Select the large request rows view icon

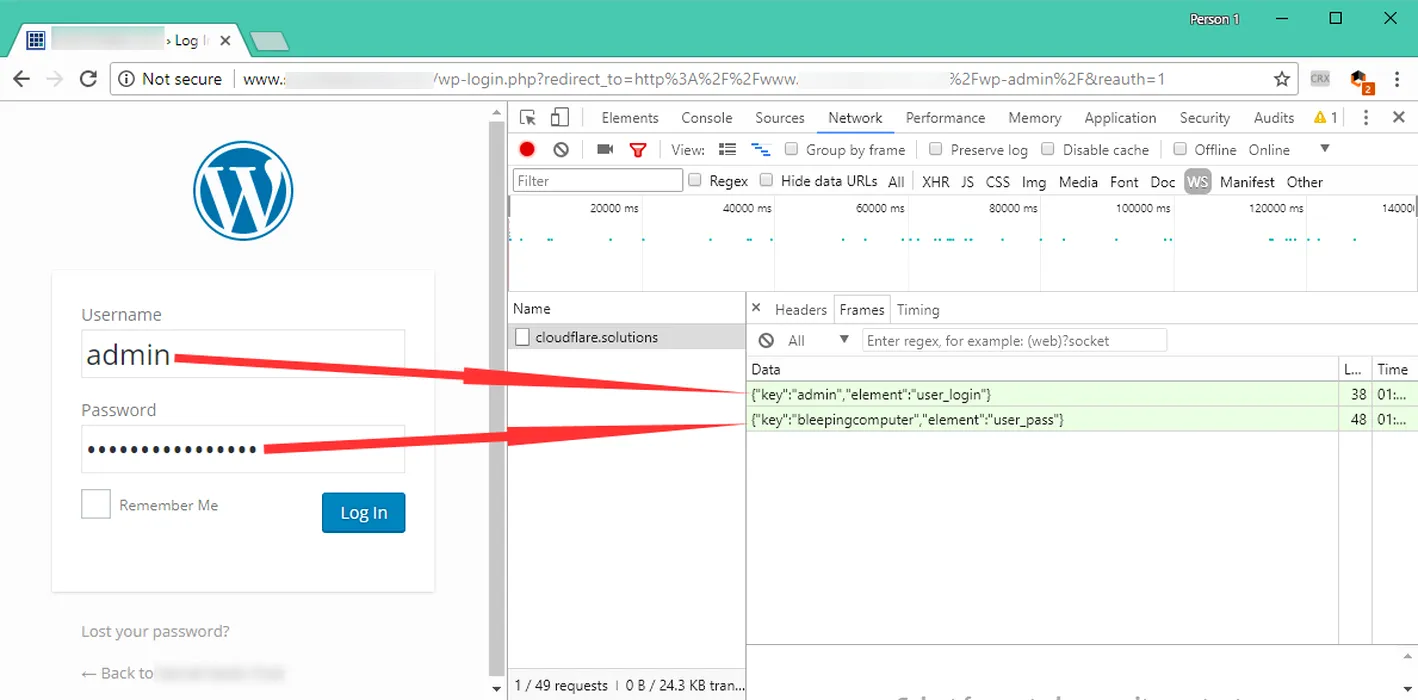(728, 149)
